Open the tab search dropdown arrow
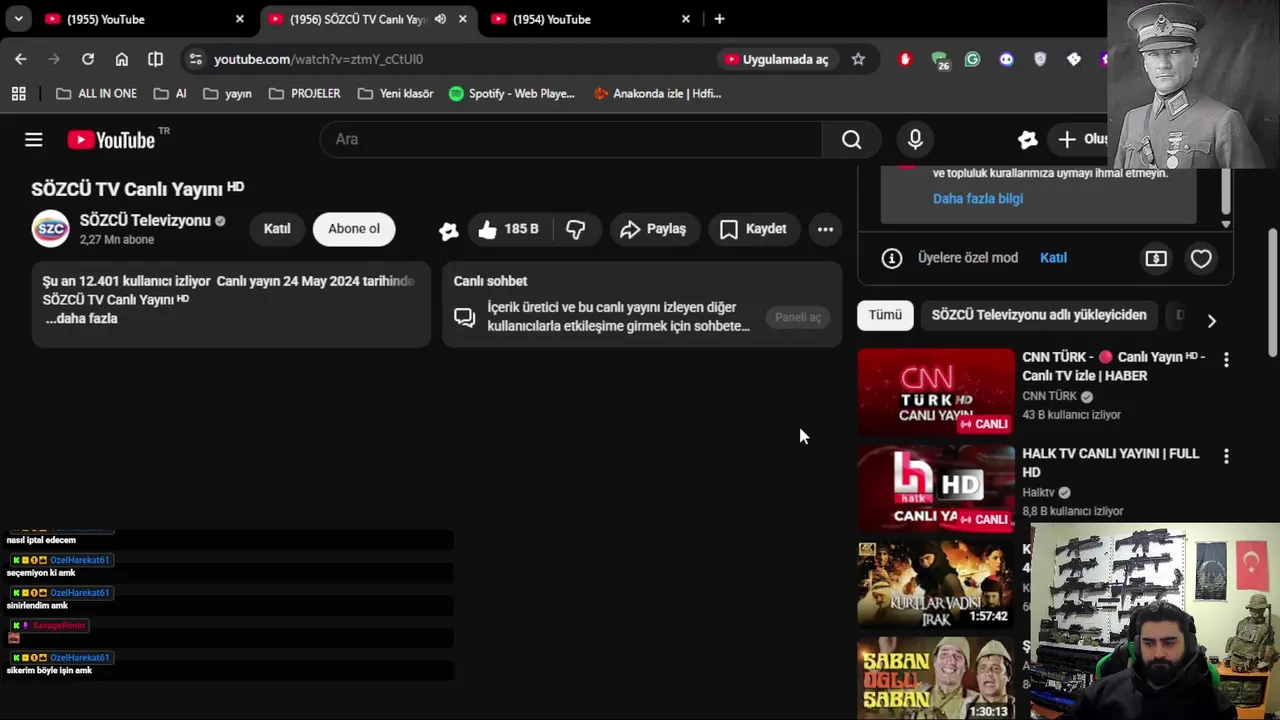The image size is (1280, 720). [18, 19]
